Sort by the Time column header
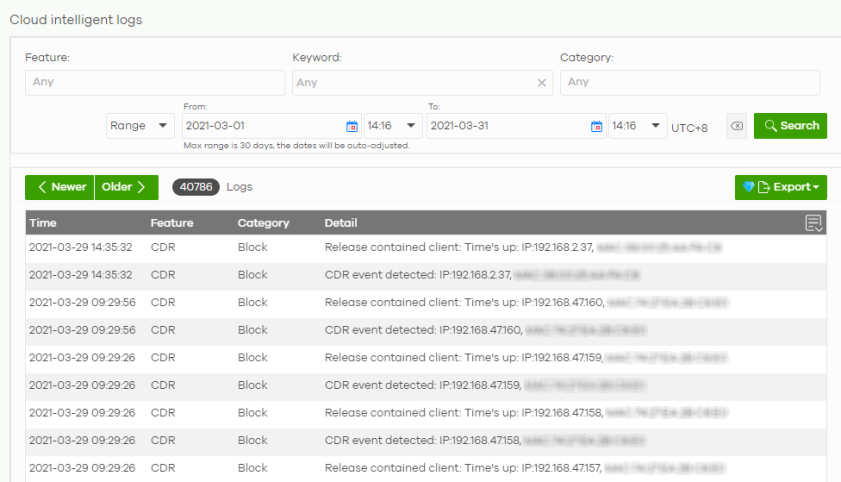Screen dimensions: 841x482 [x=43, y=223]
